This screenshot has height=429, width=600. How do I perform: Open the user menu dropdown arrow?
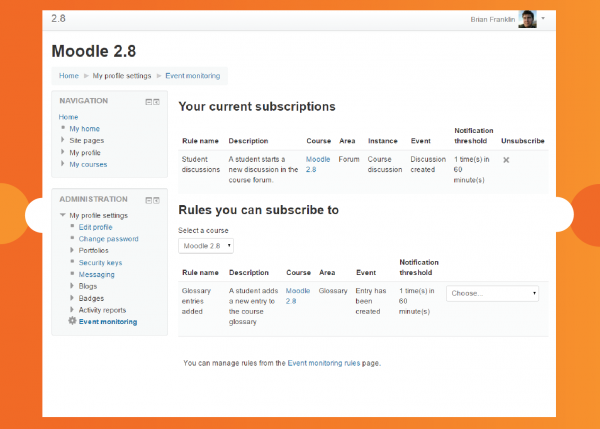(543, 18)
